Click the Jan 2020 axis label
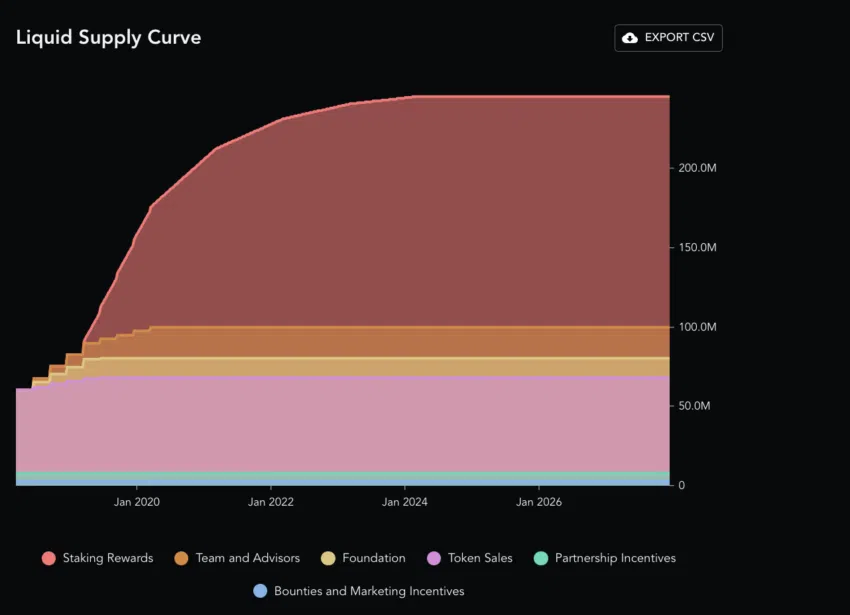Viewport: 850px width, 615px height. (x=137, y=502)
